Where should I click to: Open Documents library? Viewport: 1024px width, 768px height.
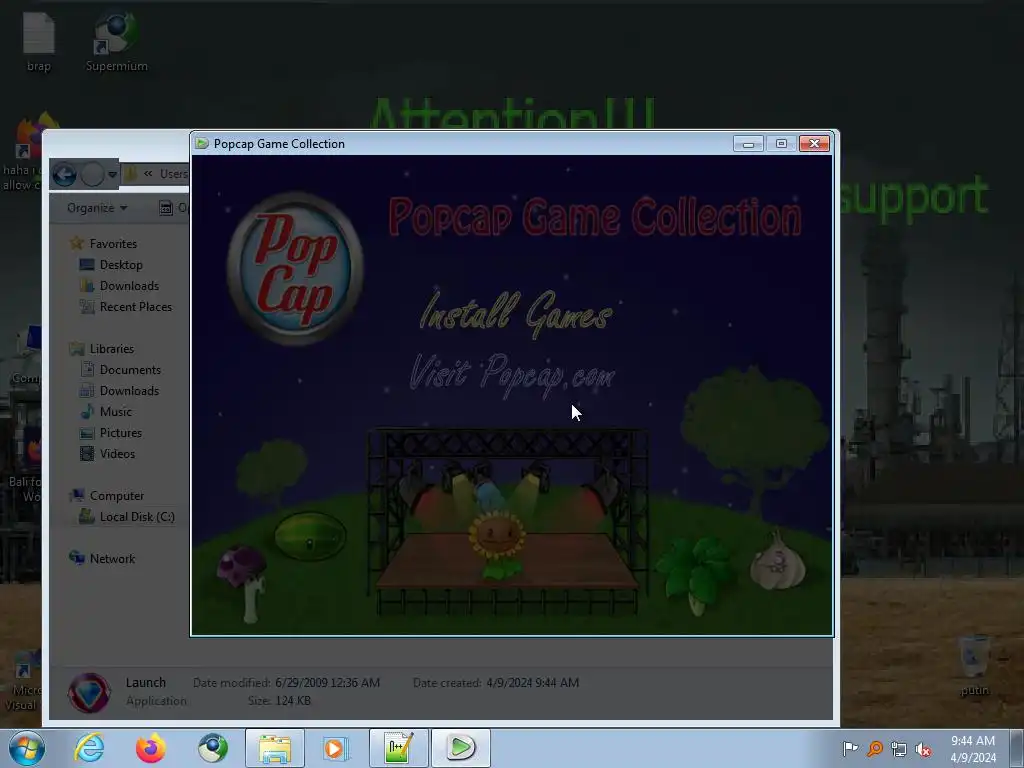click(x=120, y=370)
